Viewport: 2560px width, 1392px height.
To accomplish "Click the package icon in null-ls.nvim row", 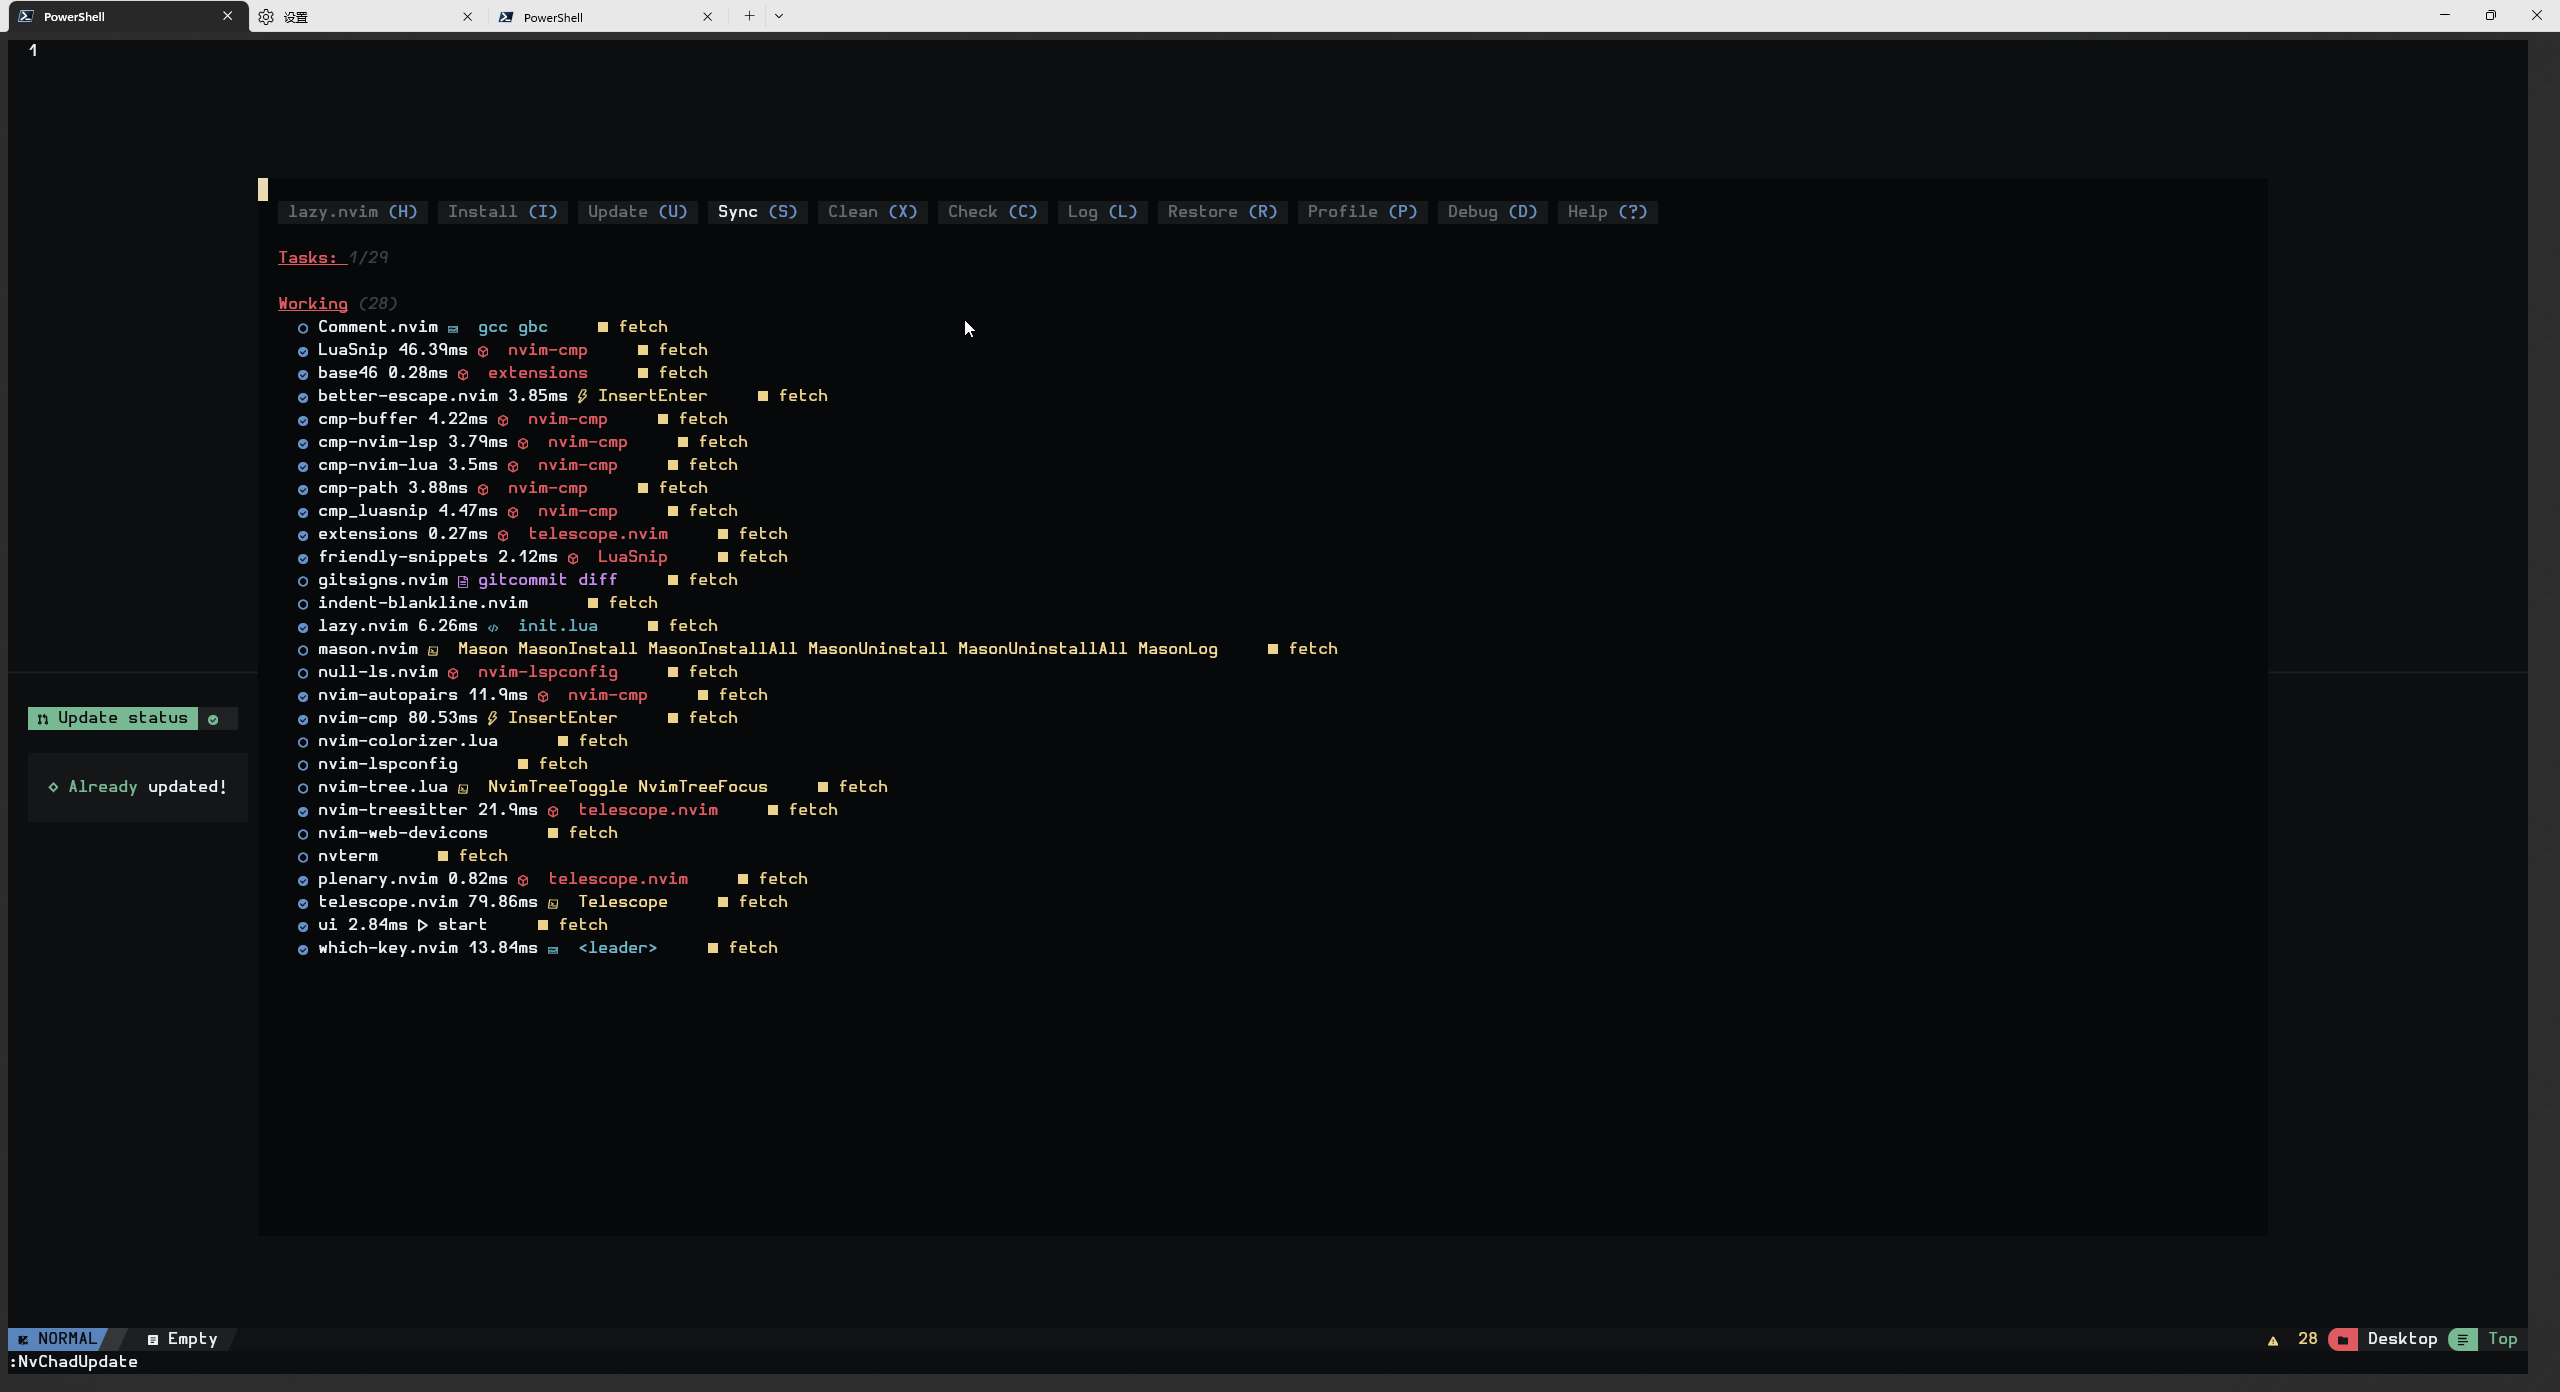I will (453, 673).
